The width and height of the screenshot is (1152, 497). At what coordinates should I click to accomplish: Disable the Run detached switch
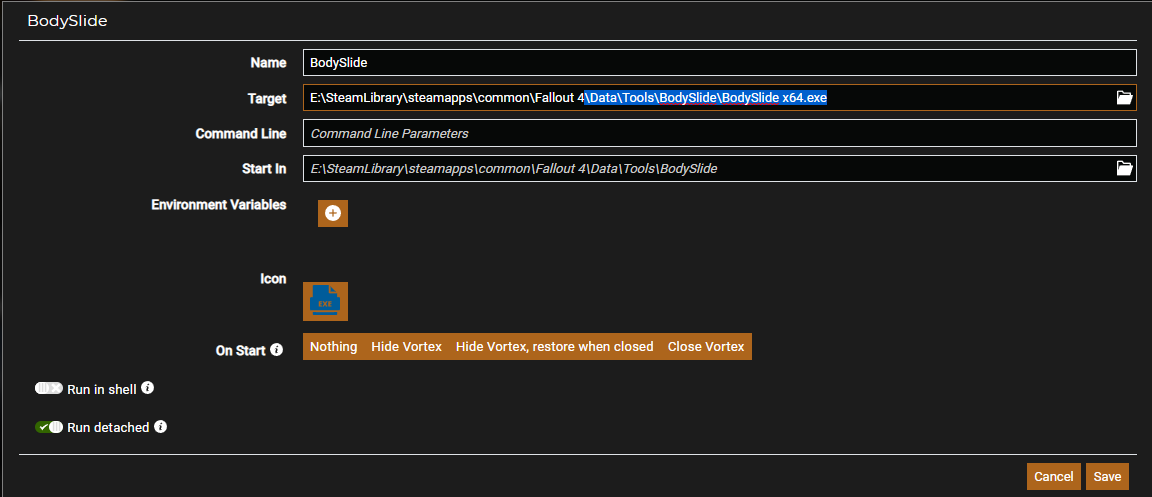click(x=49, y=427)
